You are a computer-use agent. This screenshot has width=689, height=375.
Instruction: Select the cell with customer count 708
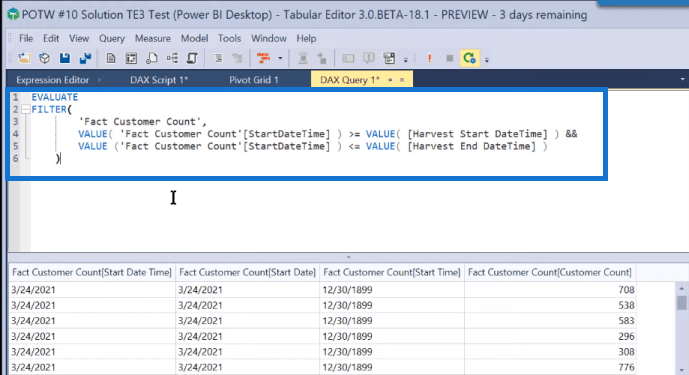pos(550,290)
